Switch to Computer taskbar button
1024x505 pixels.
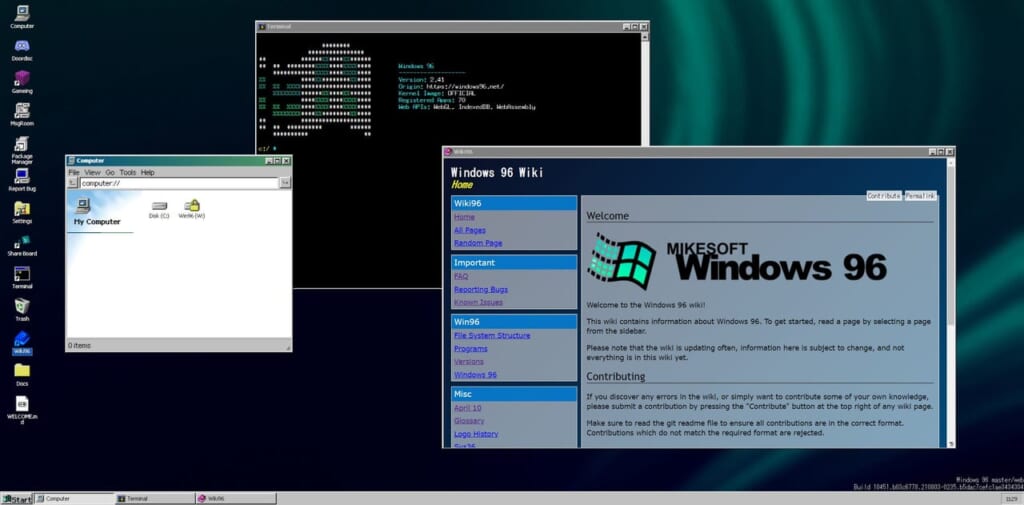click(74, 498)
